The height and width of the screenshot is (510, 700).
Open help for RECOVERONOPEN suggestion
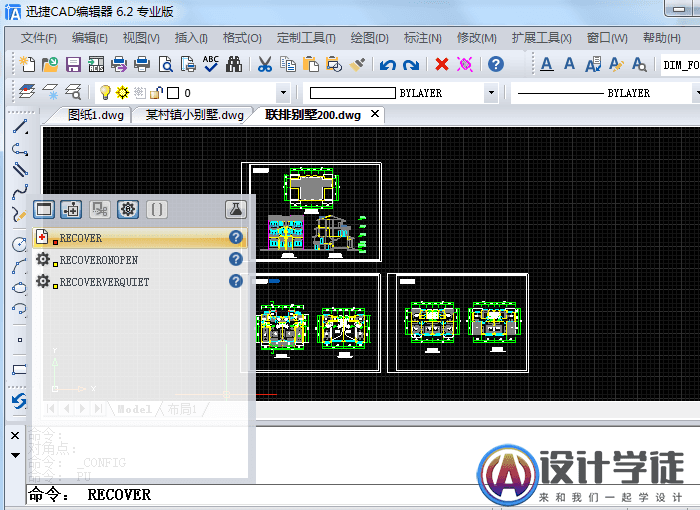(236, 259)
